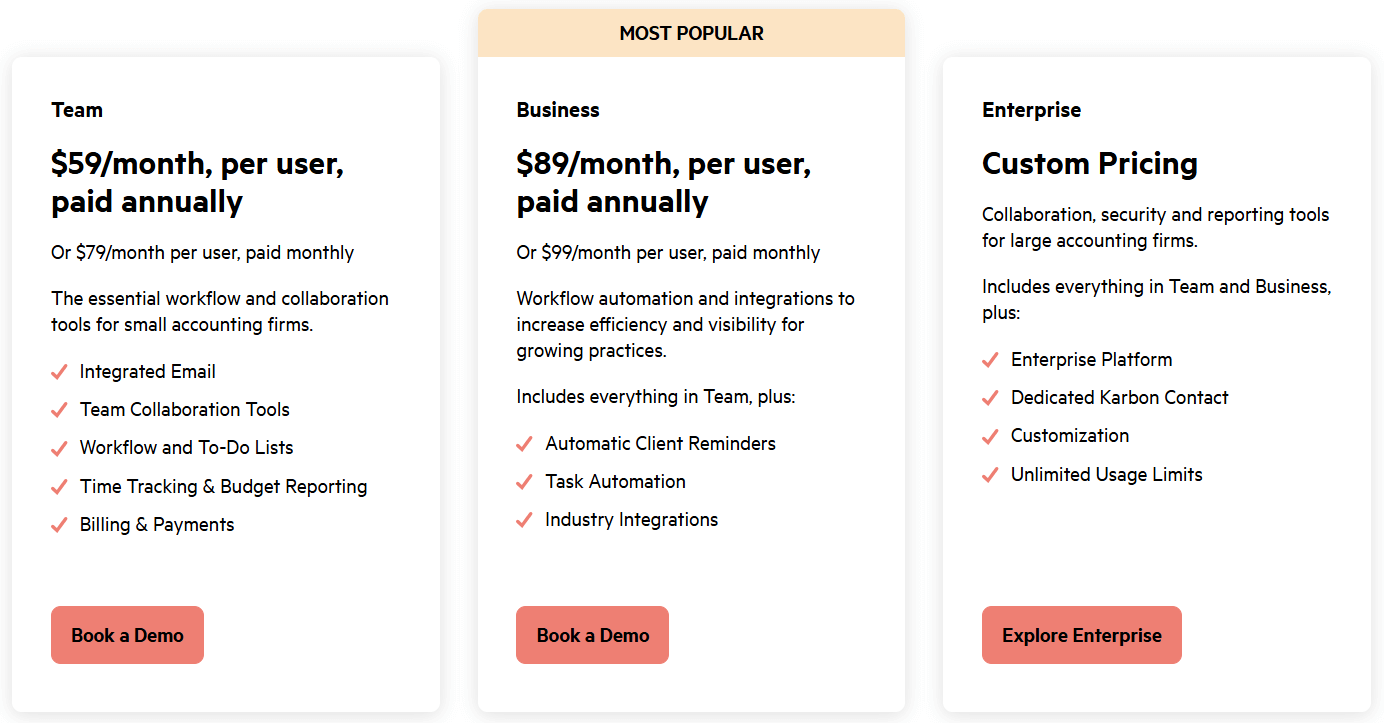
Task: Click the MOST POPULAR banner
Action: coord(691,33)
